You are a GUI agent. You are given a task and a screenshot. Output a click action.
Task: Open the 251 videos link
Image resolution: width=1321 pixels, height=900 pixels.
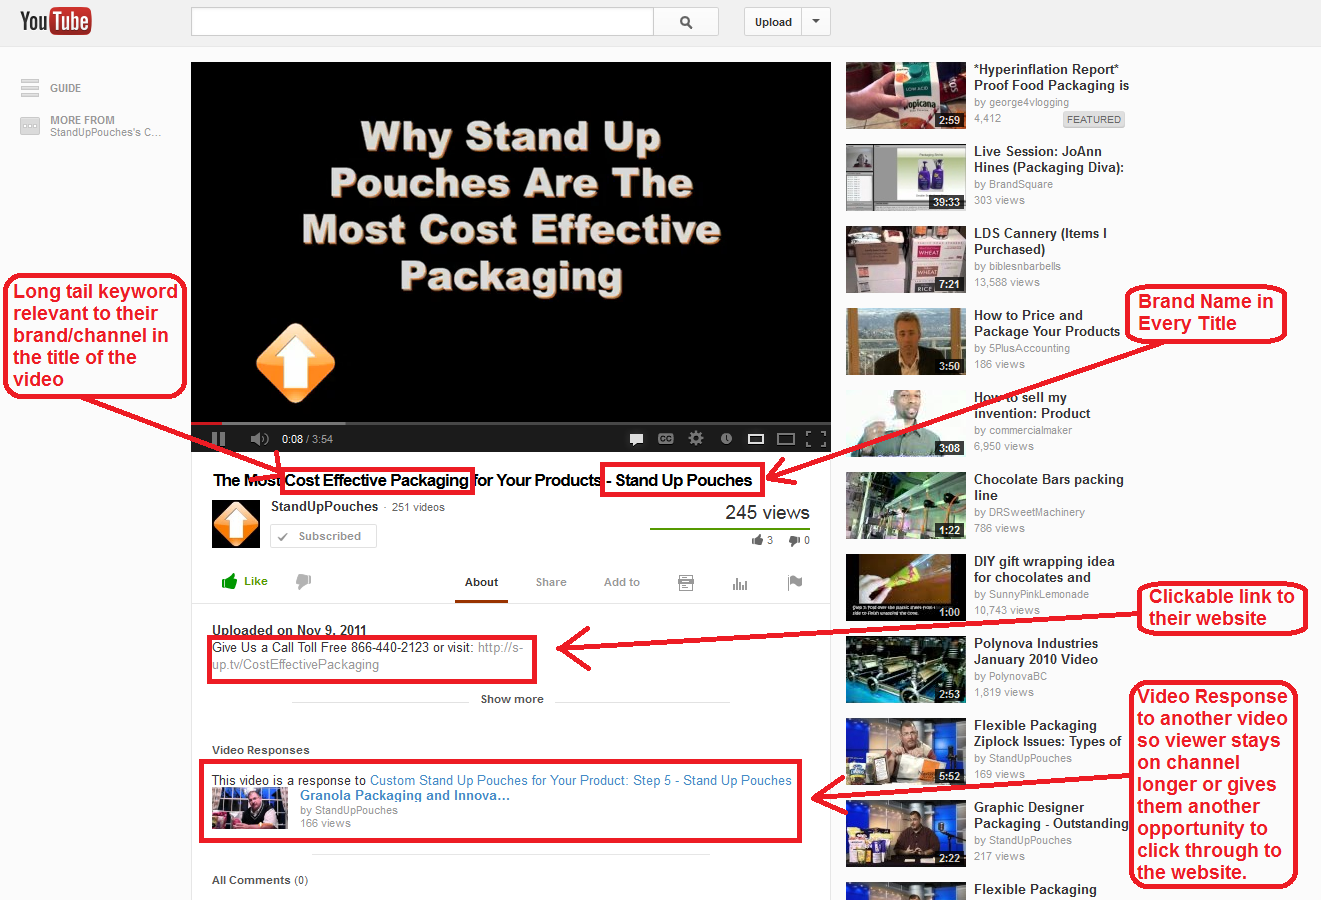418,508
